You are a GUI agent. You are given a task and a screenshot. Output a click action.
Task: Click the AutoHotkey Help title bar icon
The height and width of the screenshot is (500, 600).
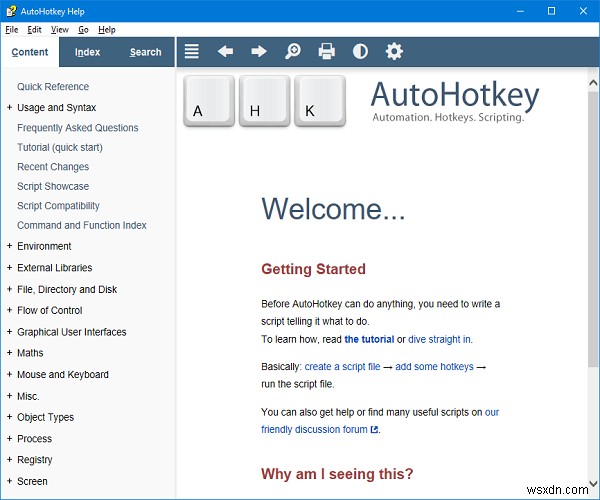[11, 11]
